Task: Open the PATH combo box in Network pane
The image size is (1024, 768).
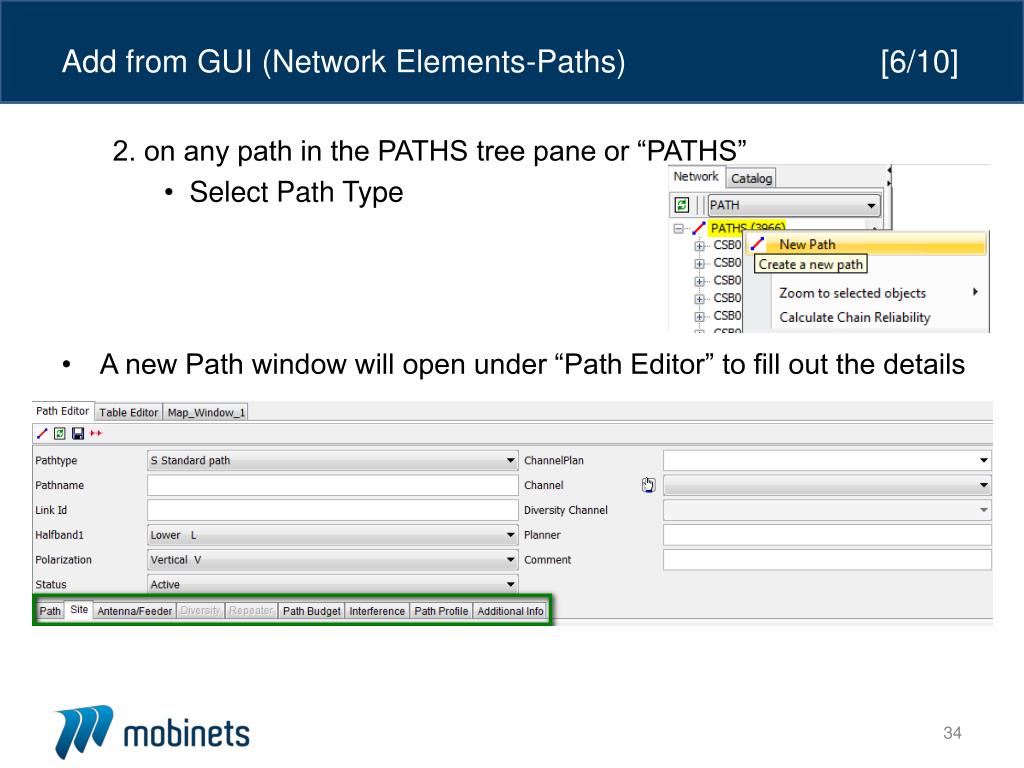Action: [794, 205]
